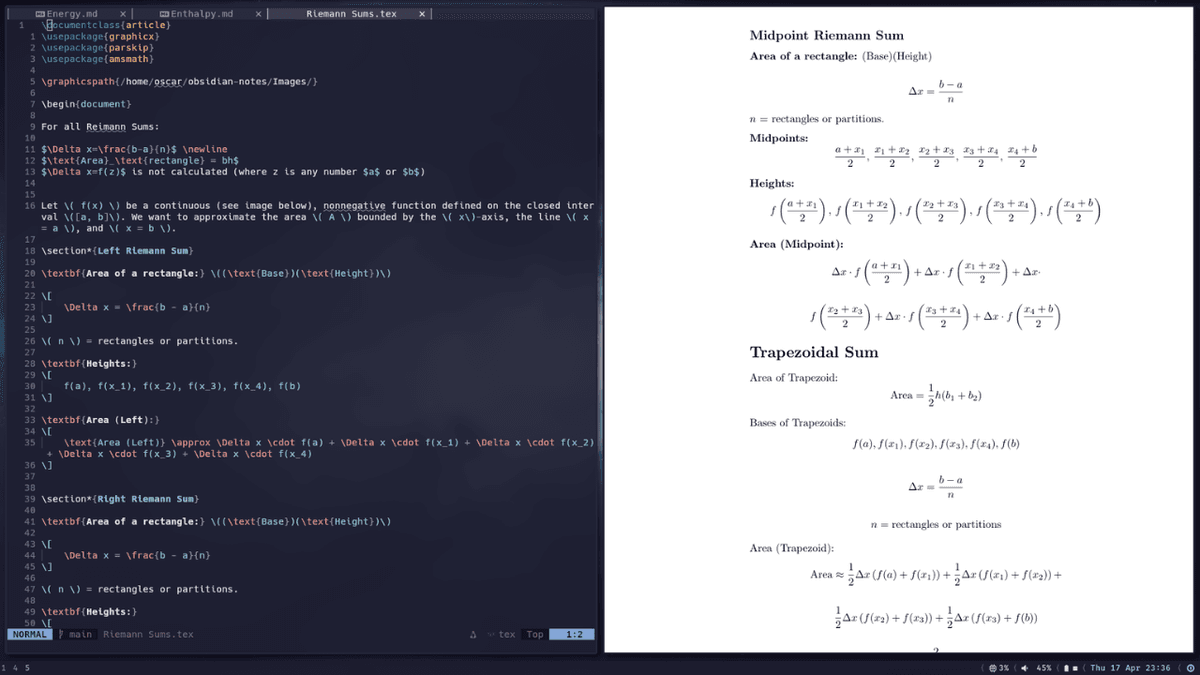Click the volume speaker icon in status bar
1200x675 pixels.
1025,667
